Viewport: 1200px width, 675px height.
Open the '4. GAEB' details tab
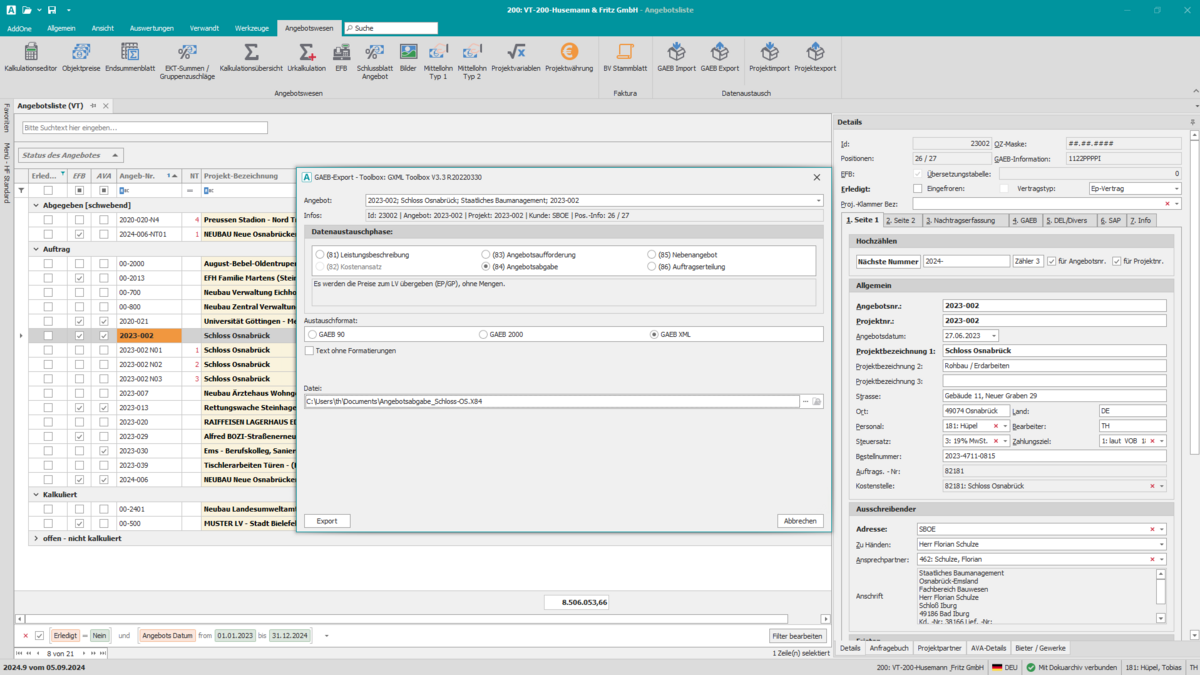(x=1024, y=220)
